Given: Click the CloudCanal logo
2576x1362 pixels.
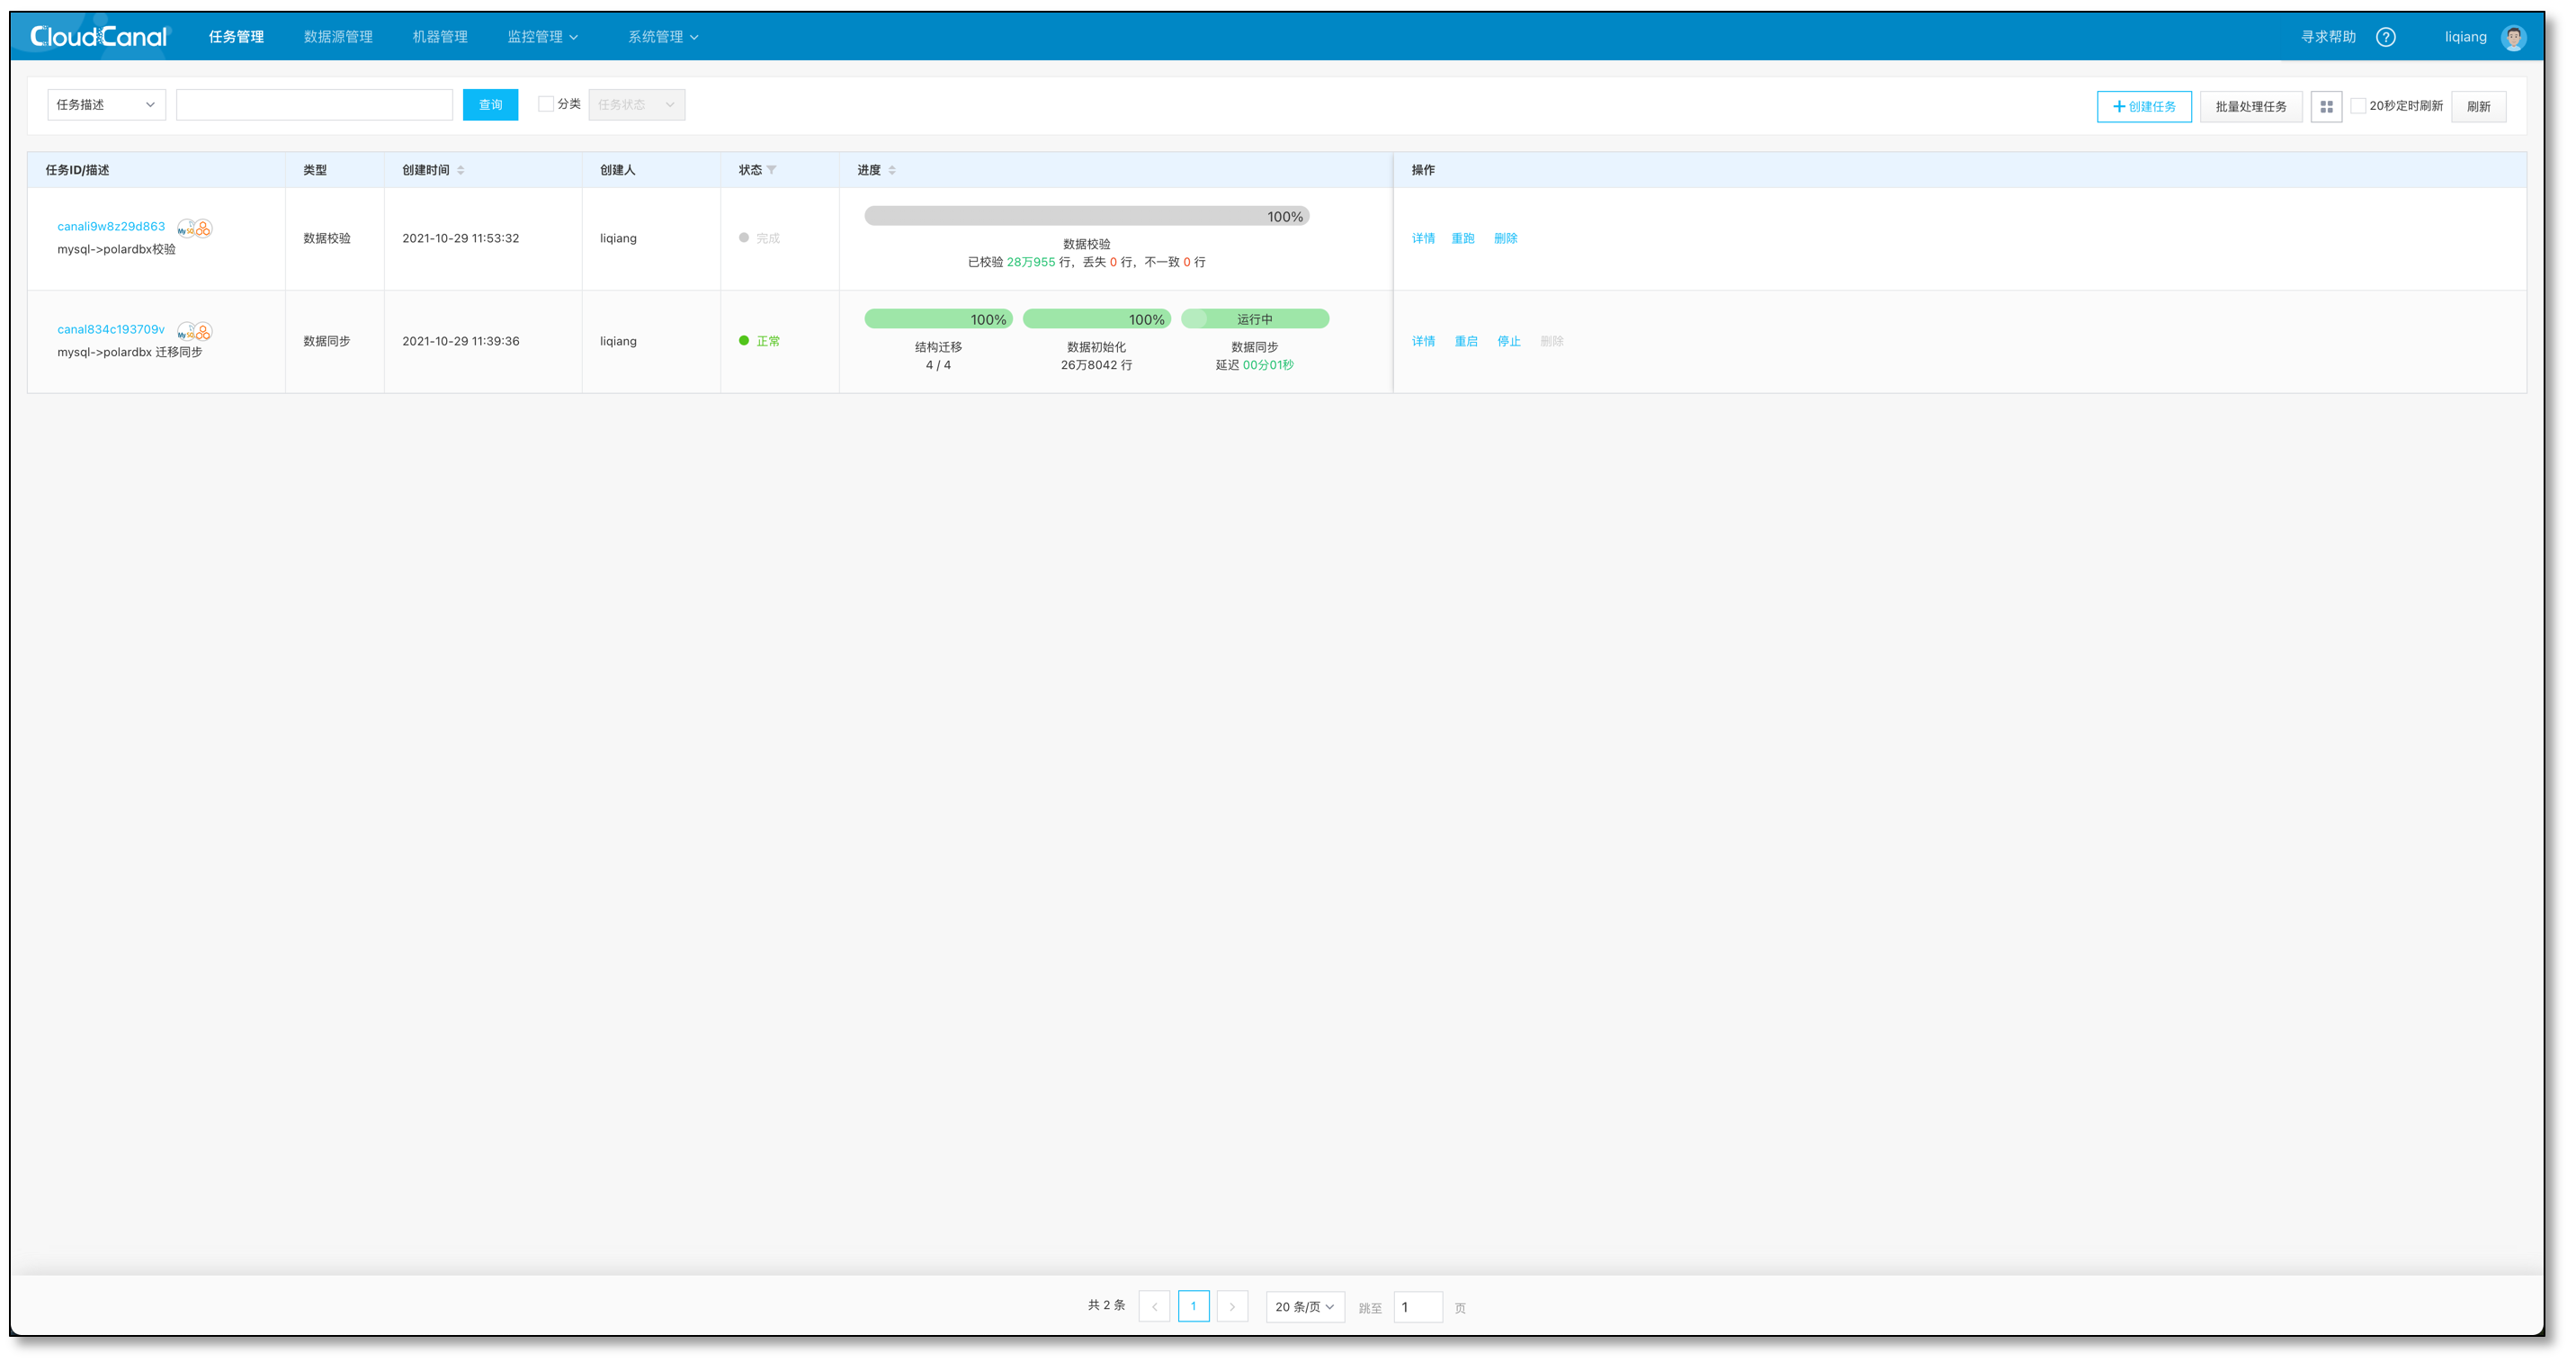Looking at the screenshot, I should (x=98, y=37).
